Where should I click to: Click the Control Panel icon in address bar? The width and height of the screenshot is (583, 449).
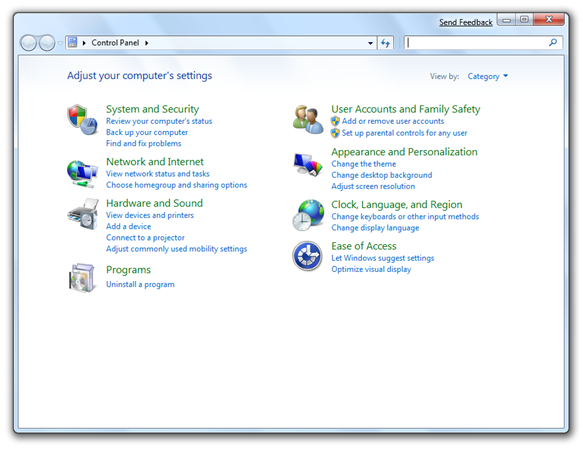coord(73,42)
